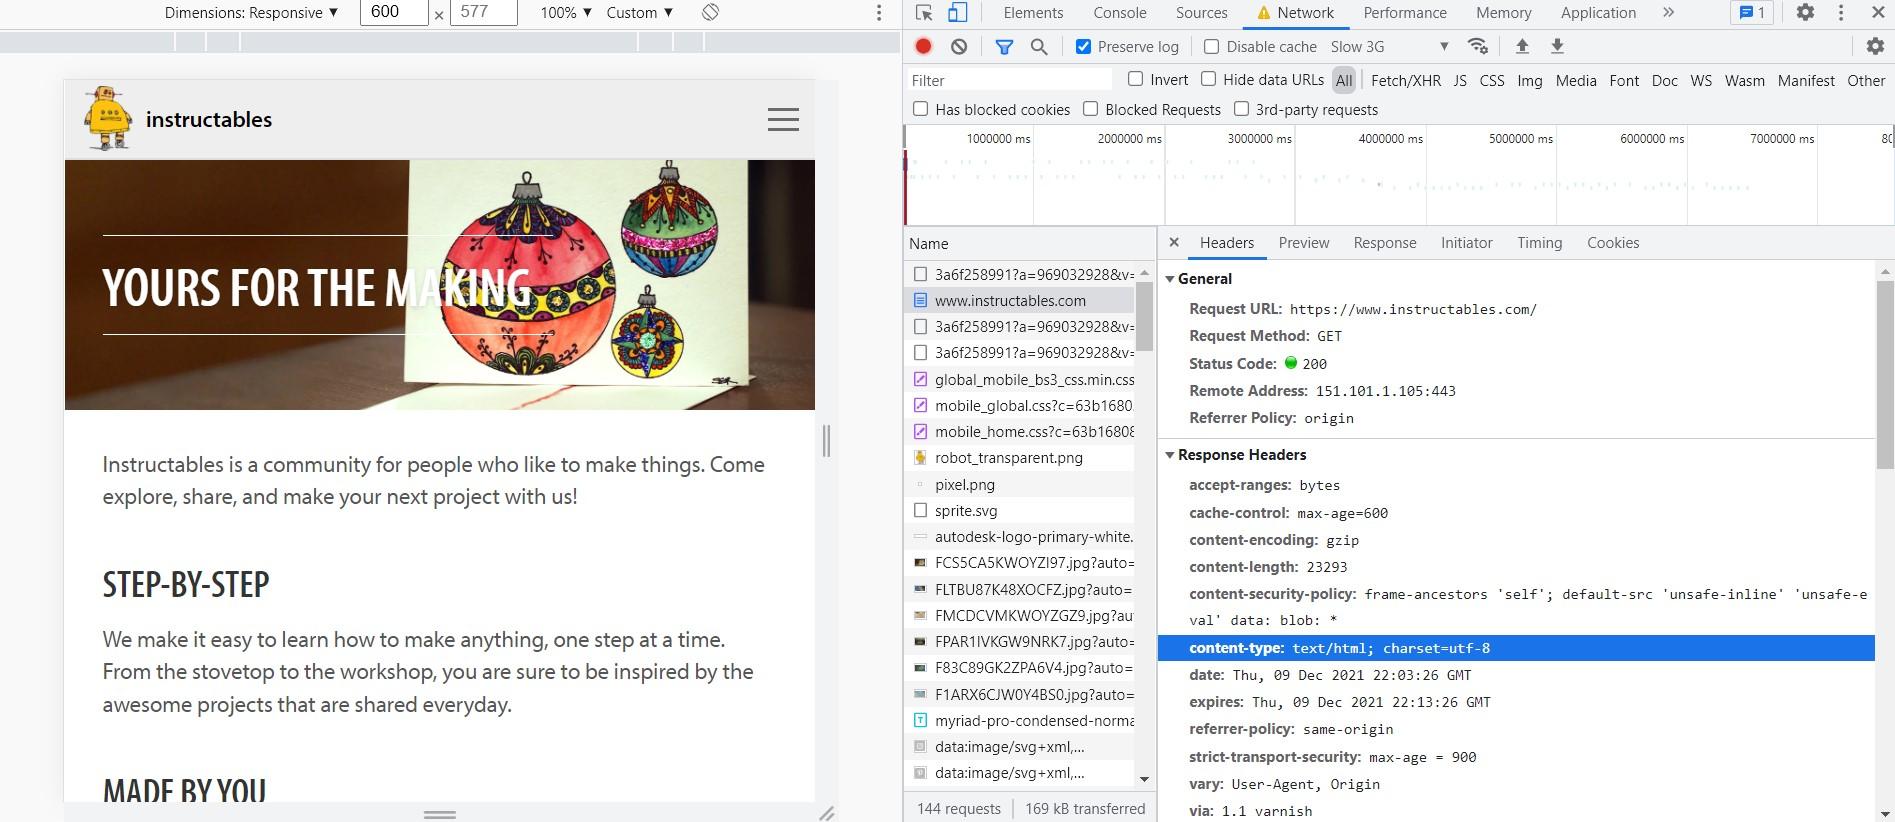
Task: Click the Instructables robot logo
Action: [108, 118]
